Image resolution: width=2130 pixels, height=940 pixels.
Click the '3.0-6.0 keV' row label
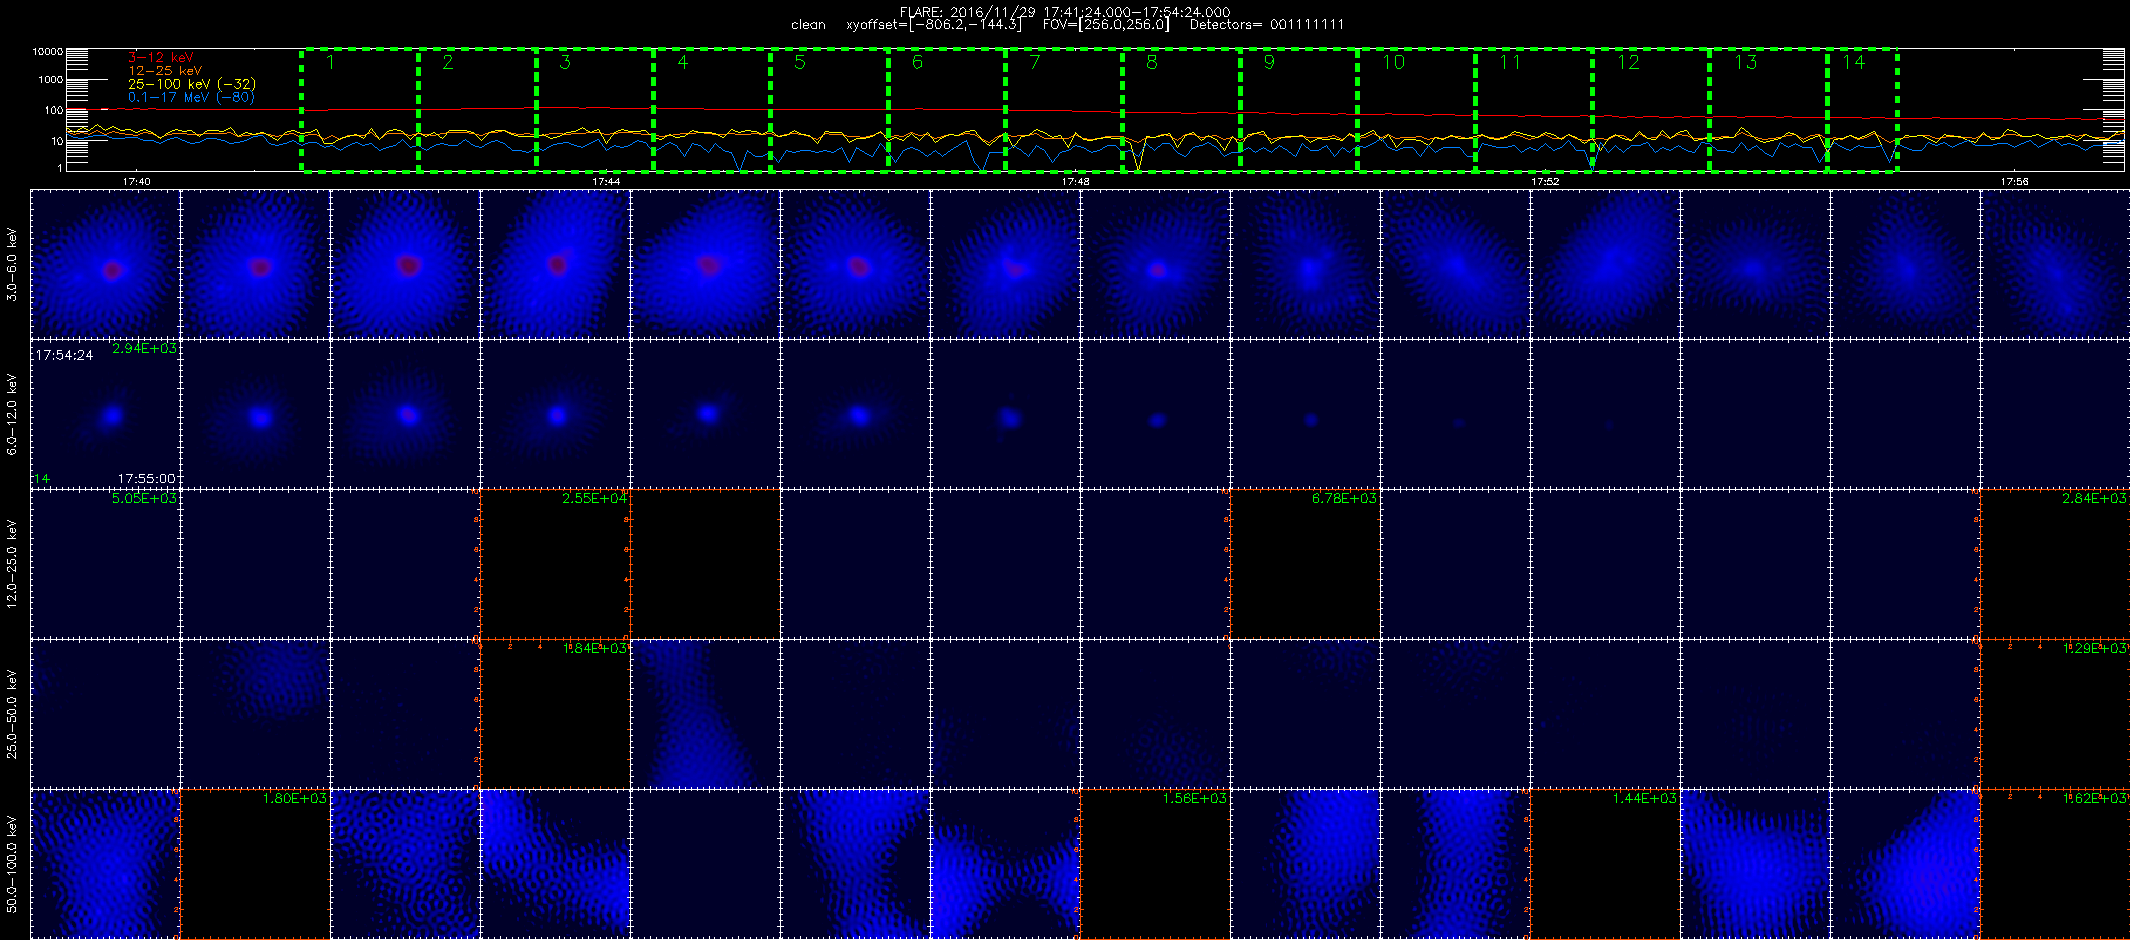pos(12,264)
